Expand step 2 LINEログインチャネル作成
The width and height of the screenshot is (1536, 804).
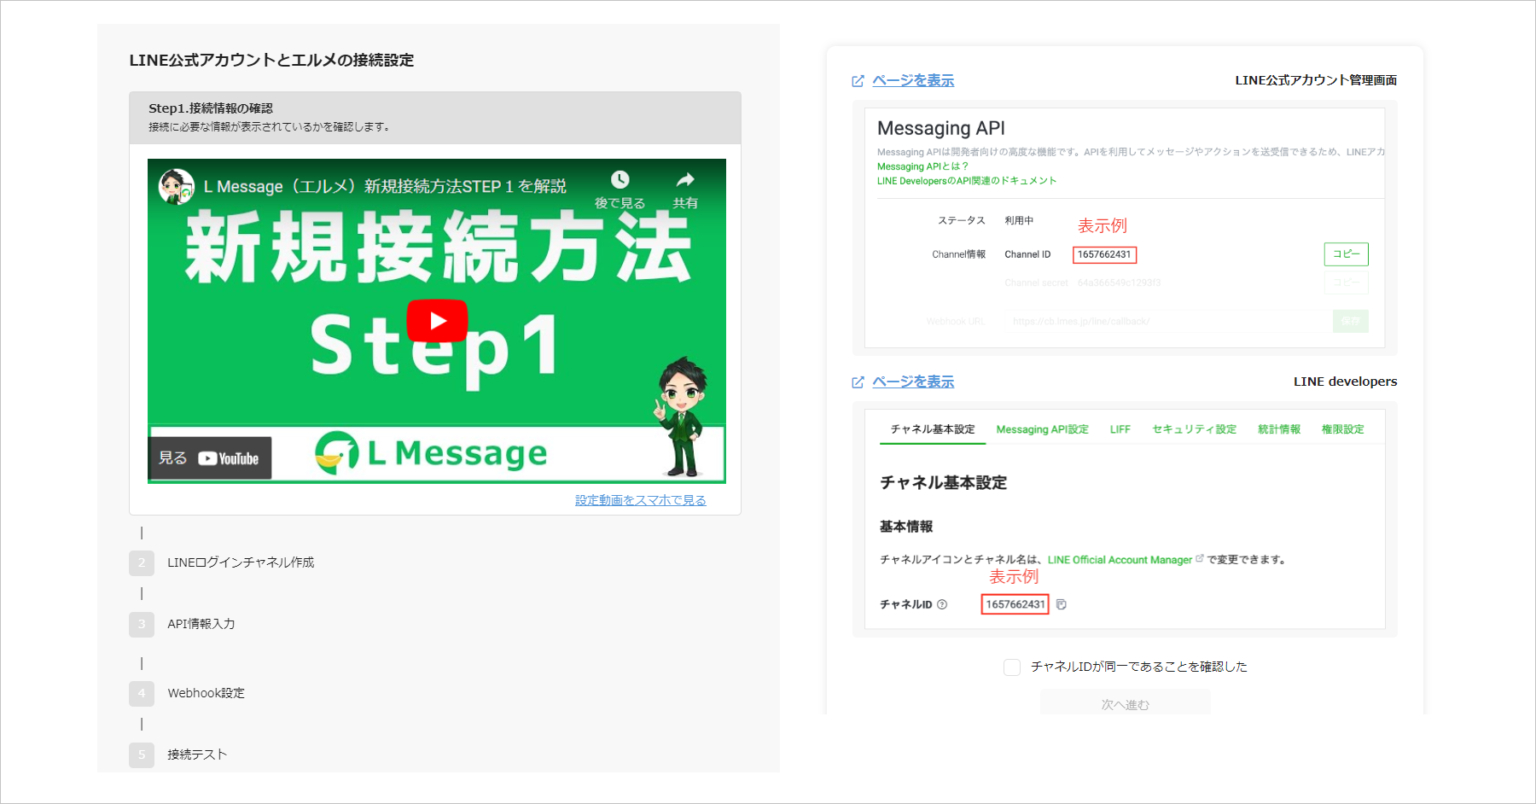pos(240,563)
